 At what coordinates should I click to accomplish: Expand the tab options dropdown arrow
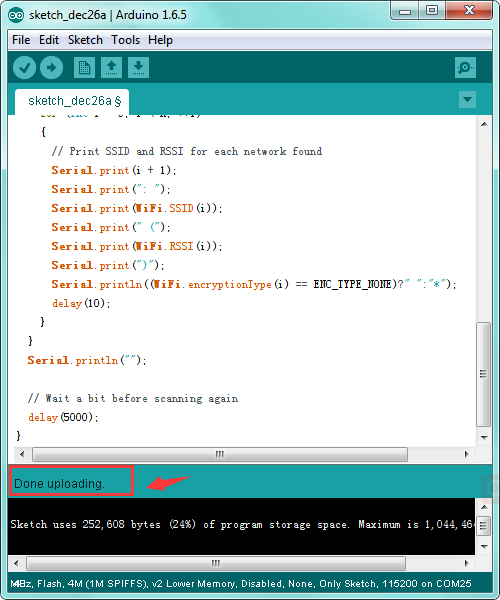[x=467, y=99]
